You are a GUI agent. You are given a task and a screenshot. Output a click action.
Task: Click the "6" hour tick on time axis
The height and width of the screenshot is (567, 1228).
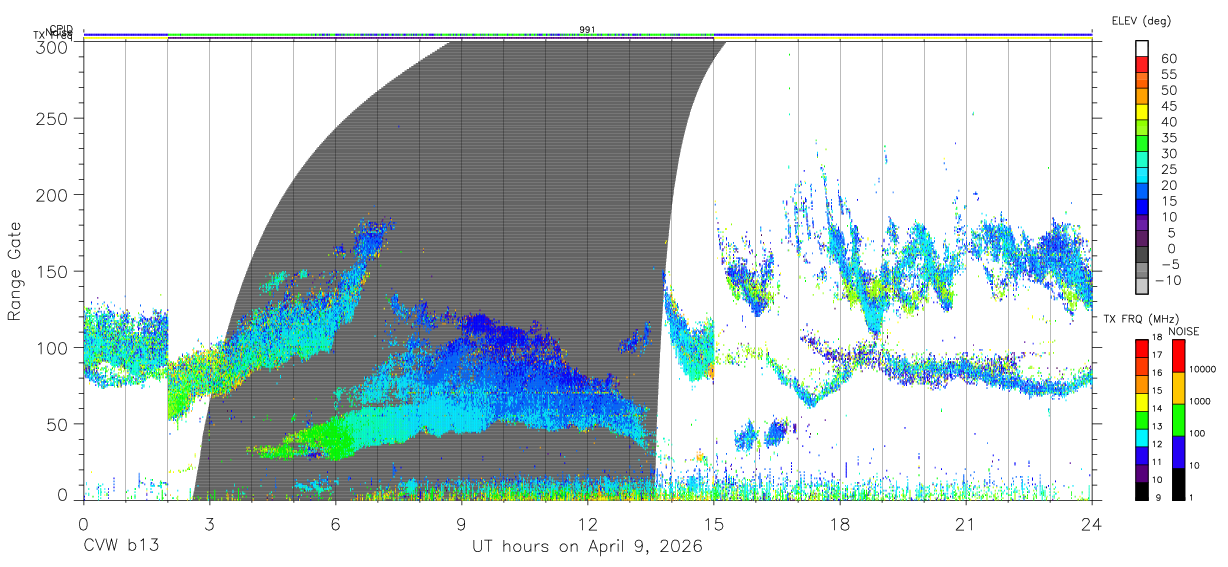(335, 524)
